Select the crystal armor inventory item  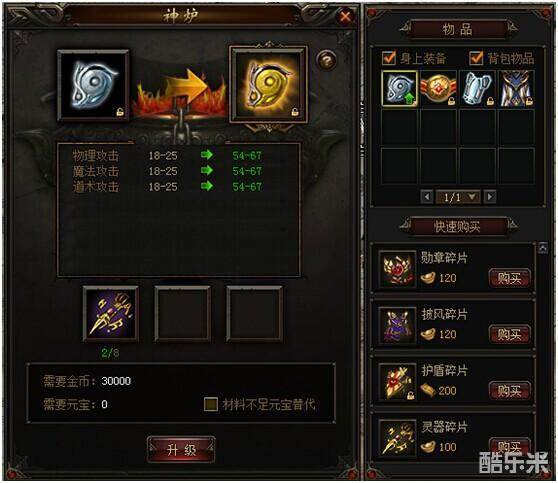coord(478,88)
